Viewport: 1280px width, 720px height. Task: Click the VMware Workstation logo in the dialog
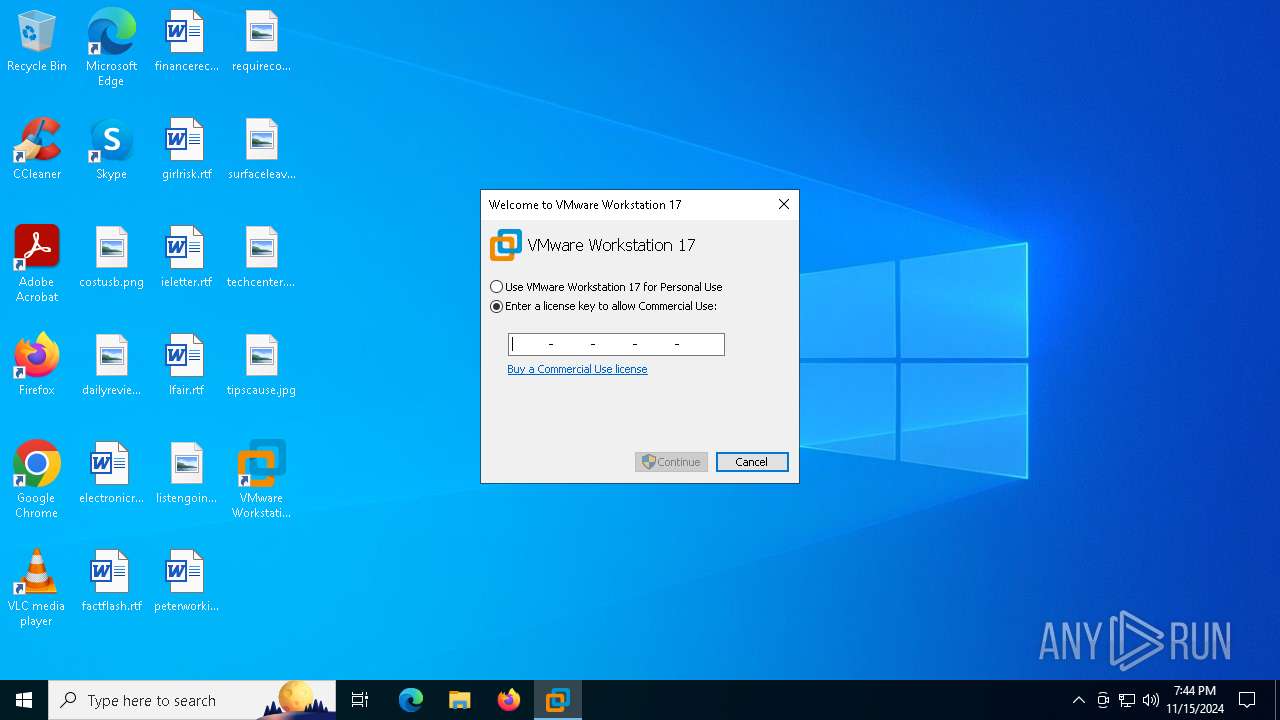pyautogui.click(x=505, y=245)
